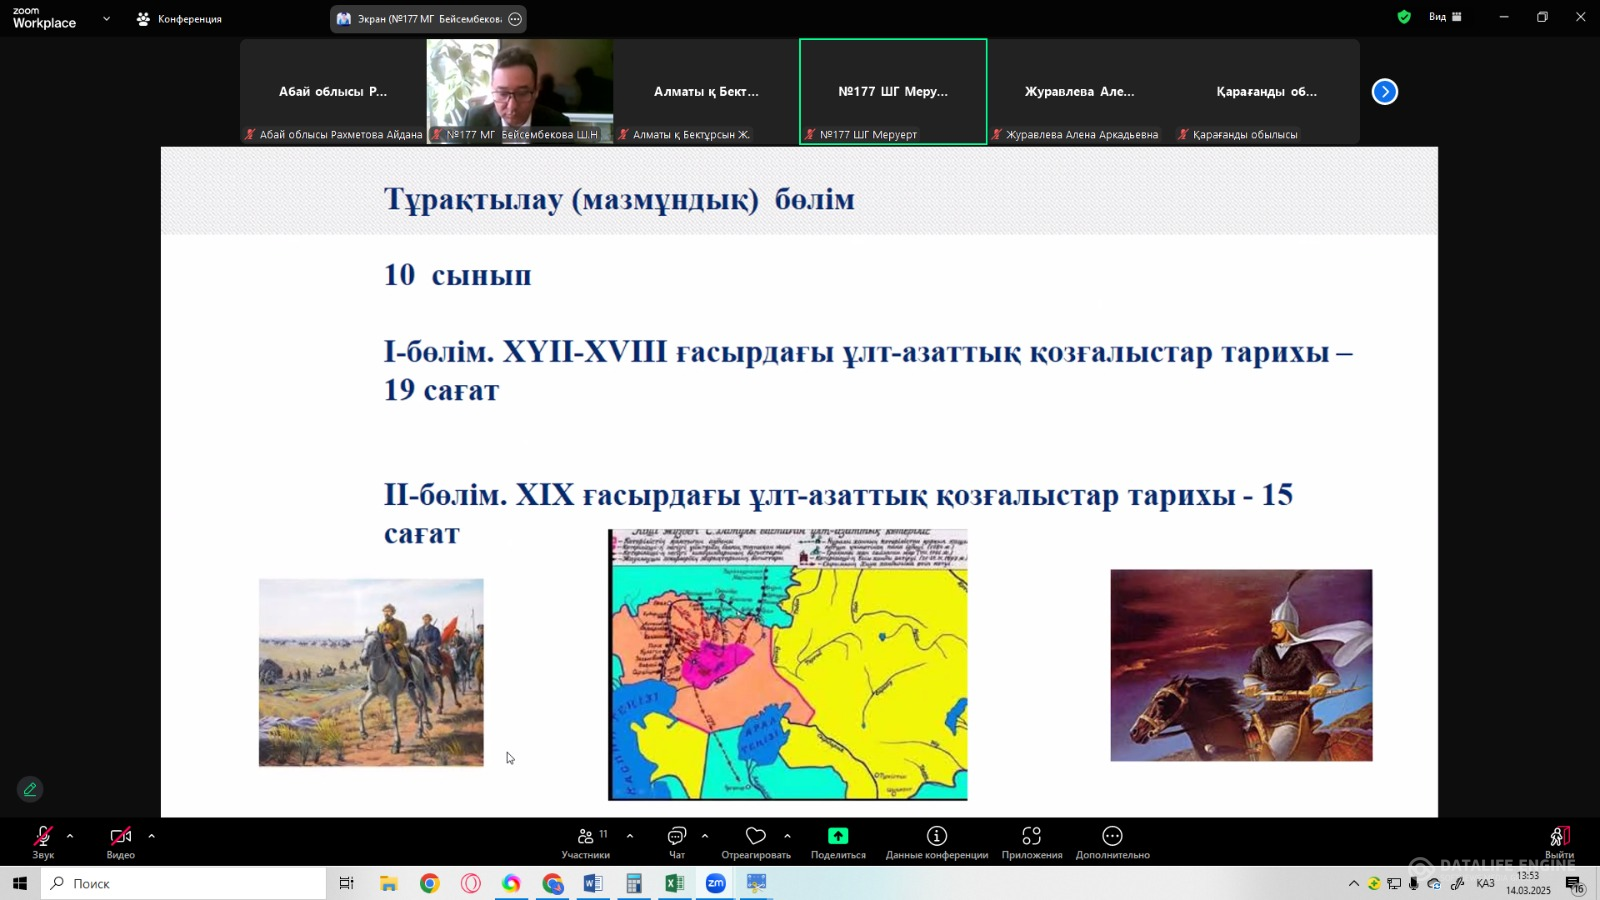Click the Share screen green icon
Screen dimensions: 1600x900
pyautogui.click(x=838, y=836)
